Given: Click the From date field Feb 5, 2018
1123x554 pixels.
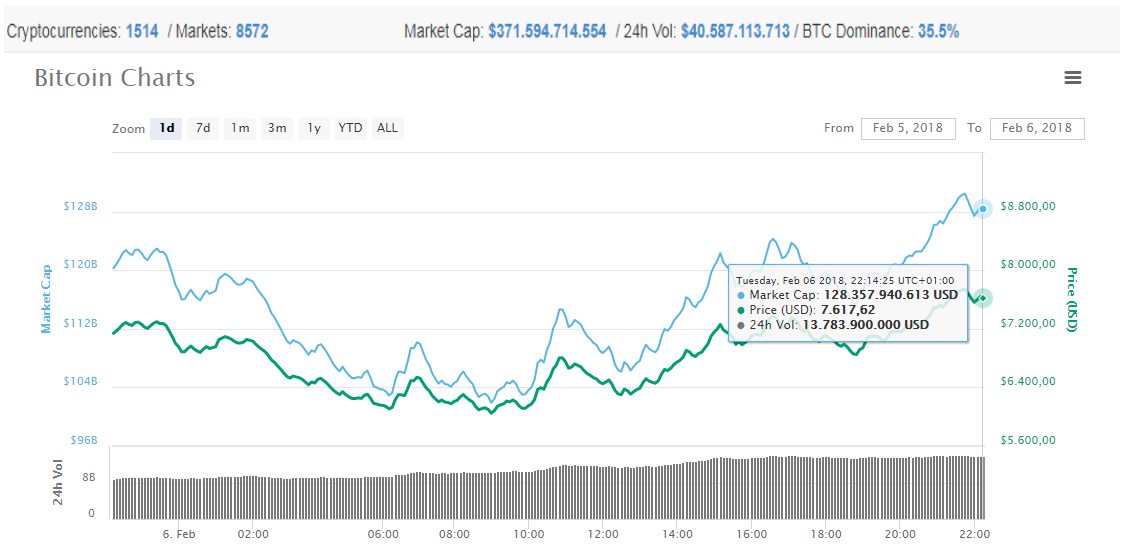Looking at the screenshot, I should [x=909, y=129].
